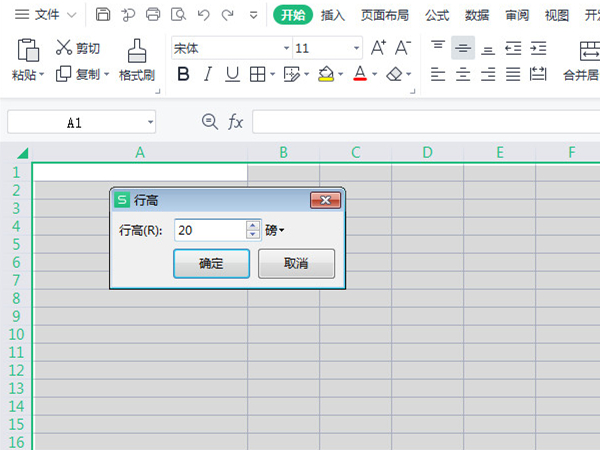This screenshot has height=450, width=600.
Task: Align text left icon
Action: click(x=438, y=74)
